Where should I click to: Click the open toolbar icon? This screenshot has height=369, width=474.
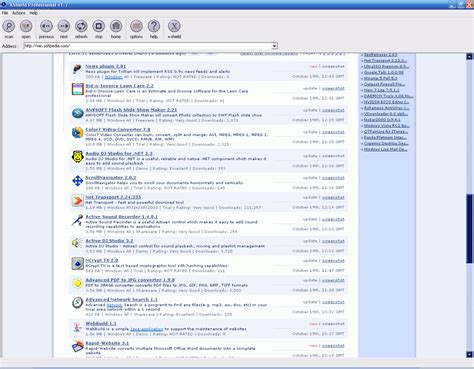(x=26, y=26)
